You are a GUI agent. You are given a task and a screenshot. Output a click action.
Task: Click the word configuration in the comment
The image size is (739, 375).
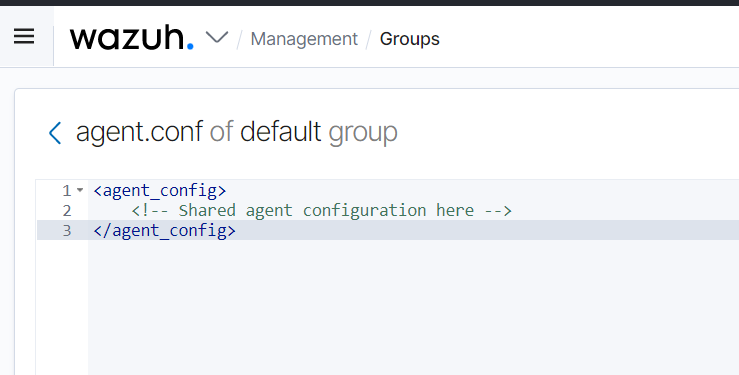364,211
